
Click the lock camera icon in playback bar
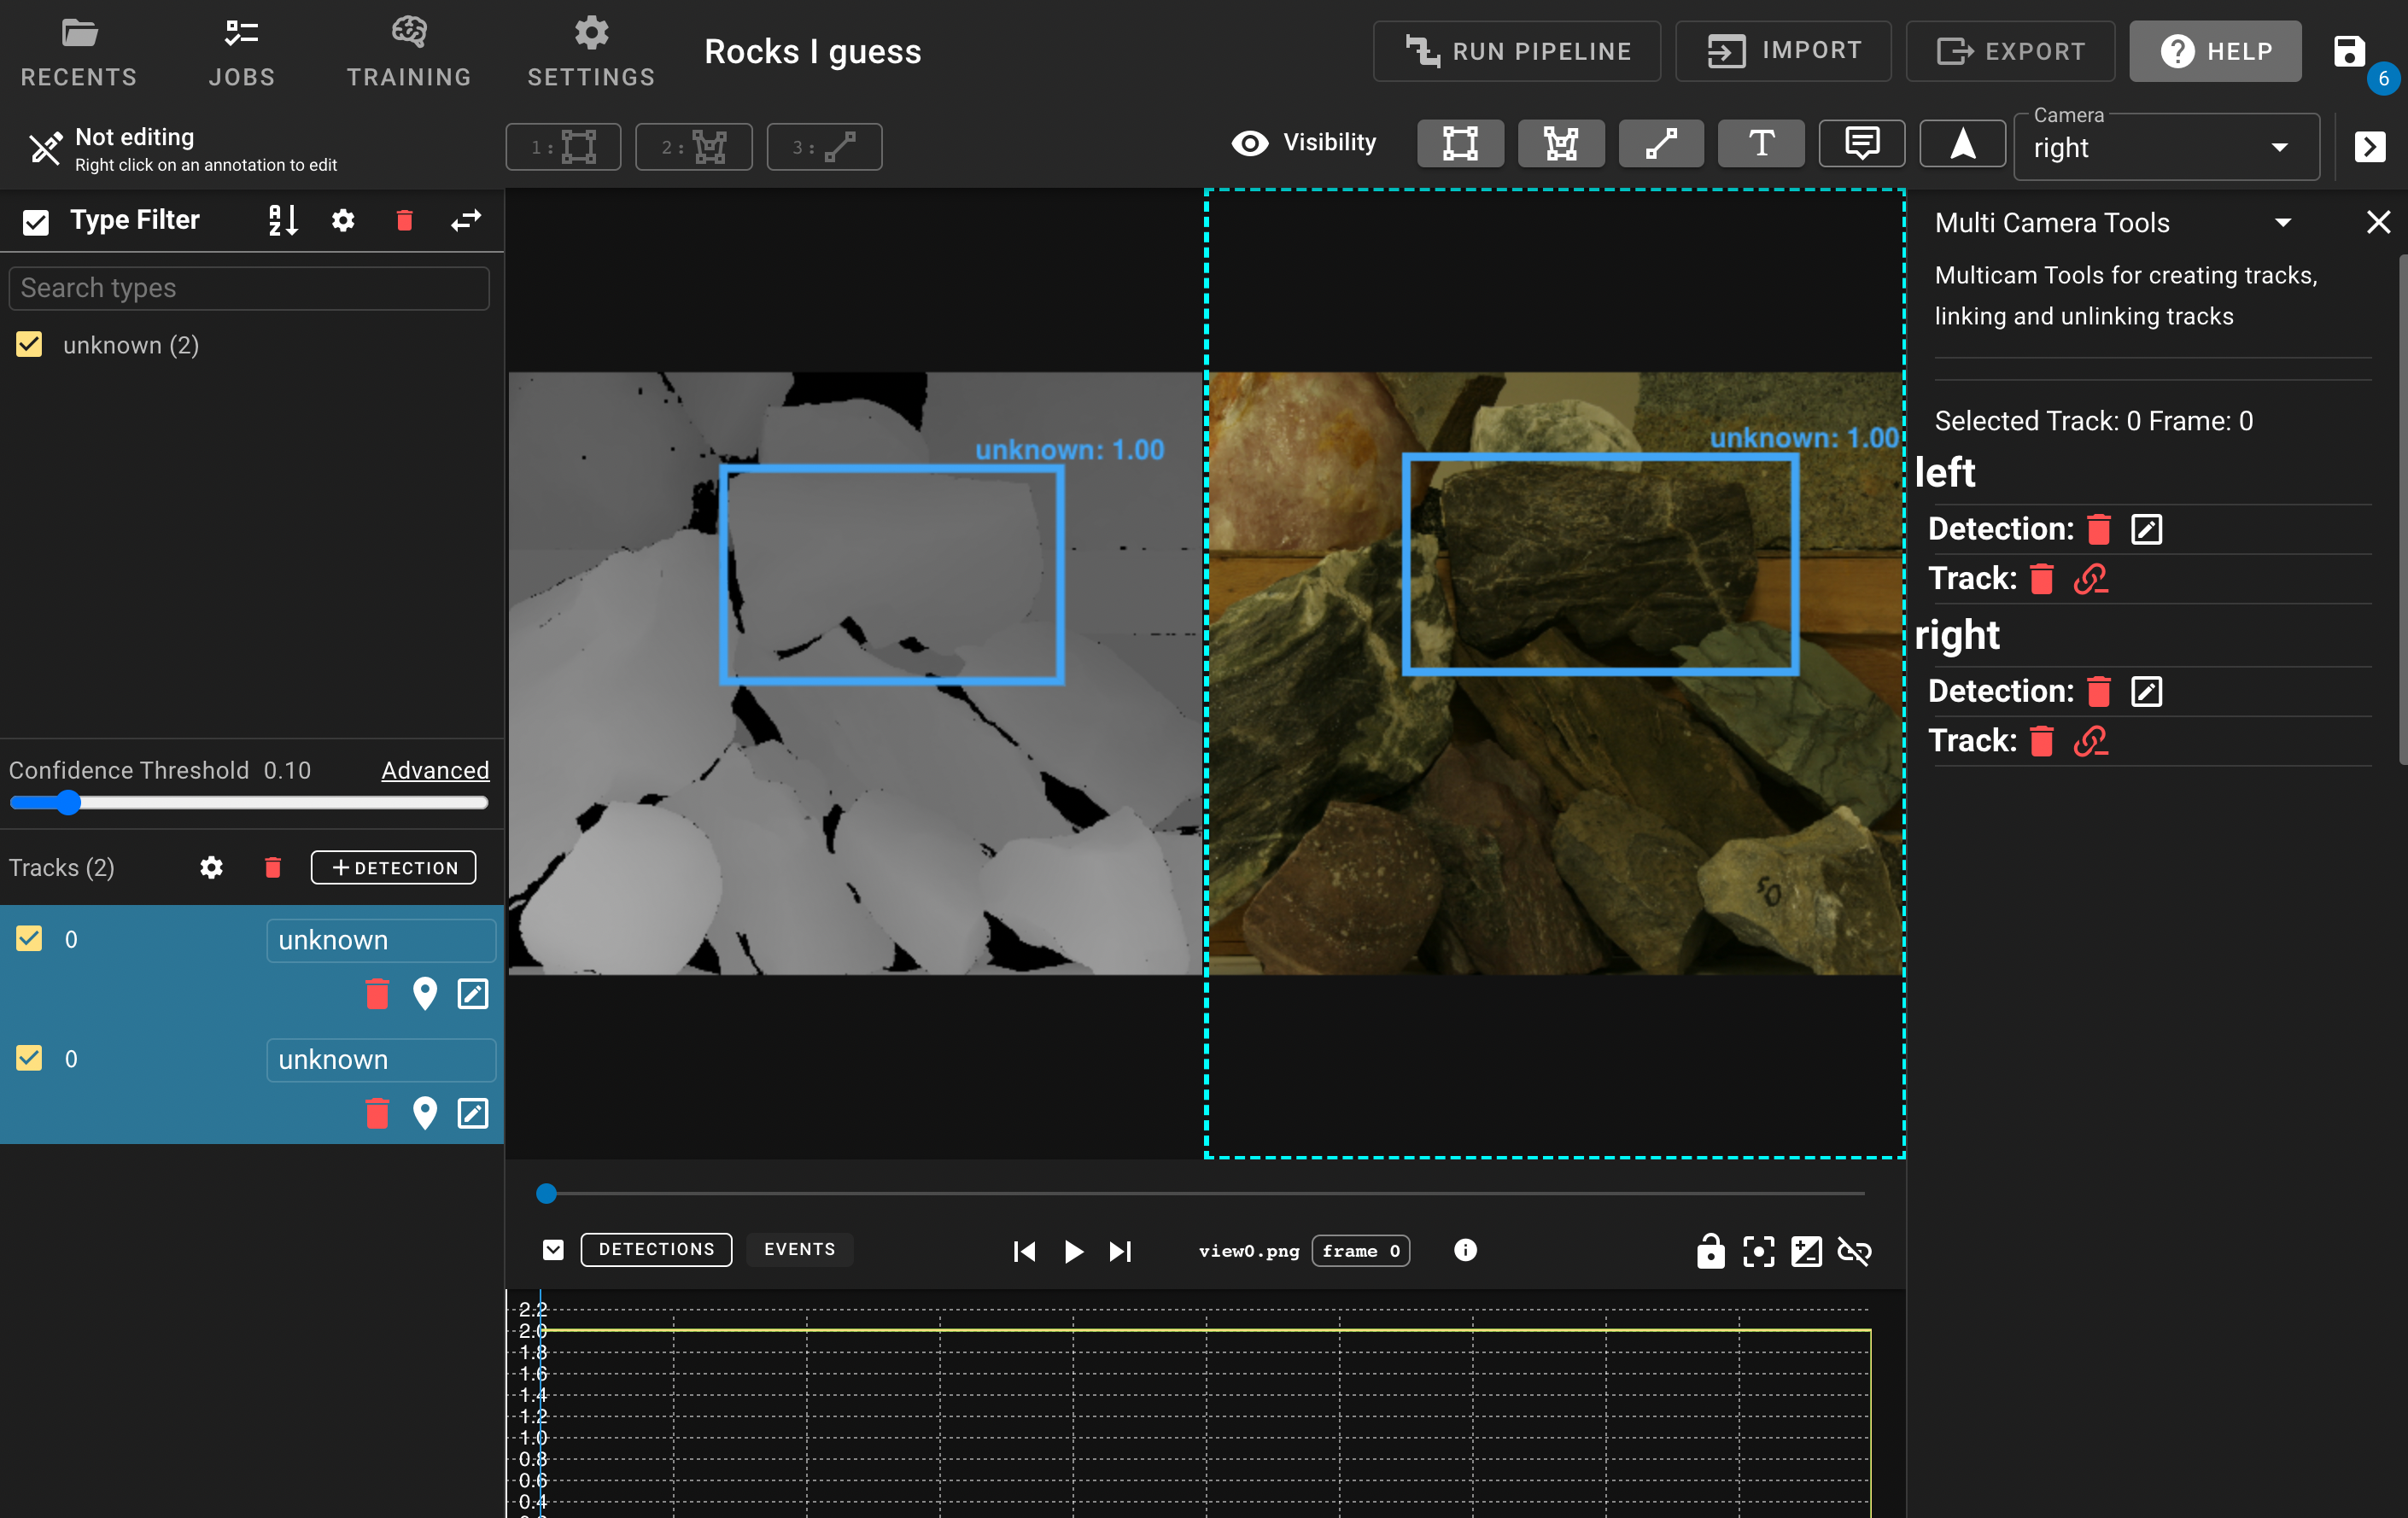click(x=1710, y=1251)
